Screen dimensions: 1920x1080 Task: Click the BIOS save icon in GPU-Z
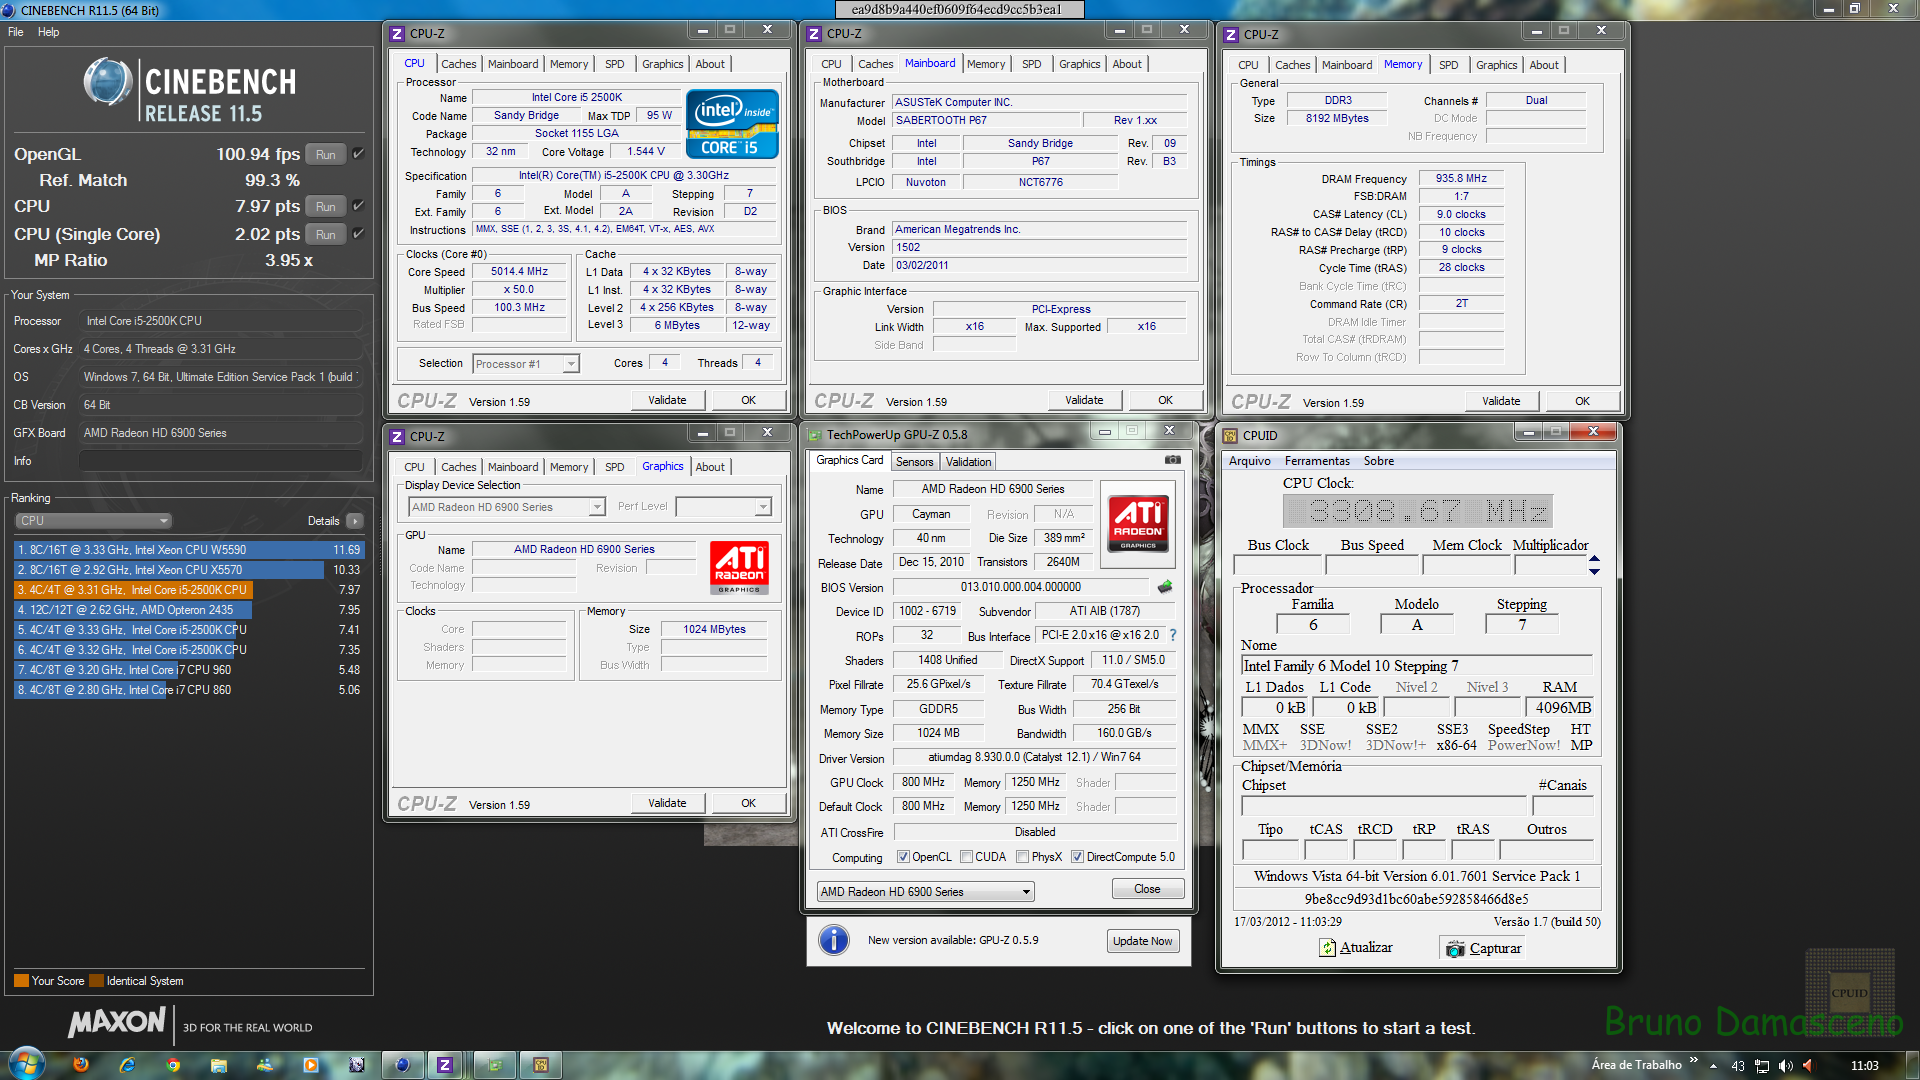coord(1164,587)
